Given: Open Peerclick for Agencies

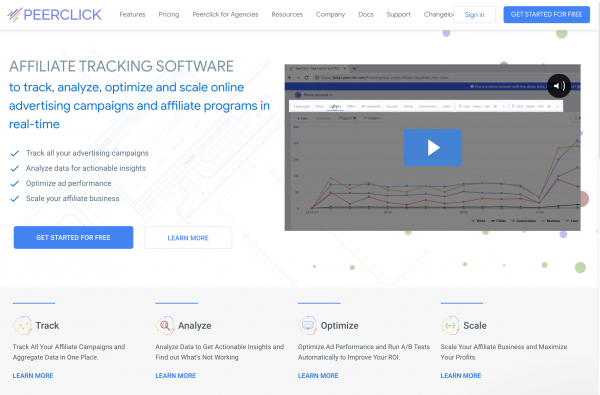Looking at the screenshot, I should tap(225, 15).
